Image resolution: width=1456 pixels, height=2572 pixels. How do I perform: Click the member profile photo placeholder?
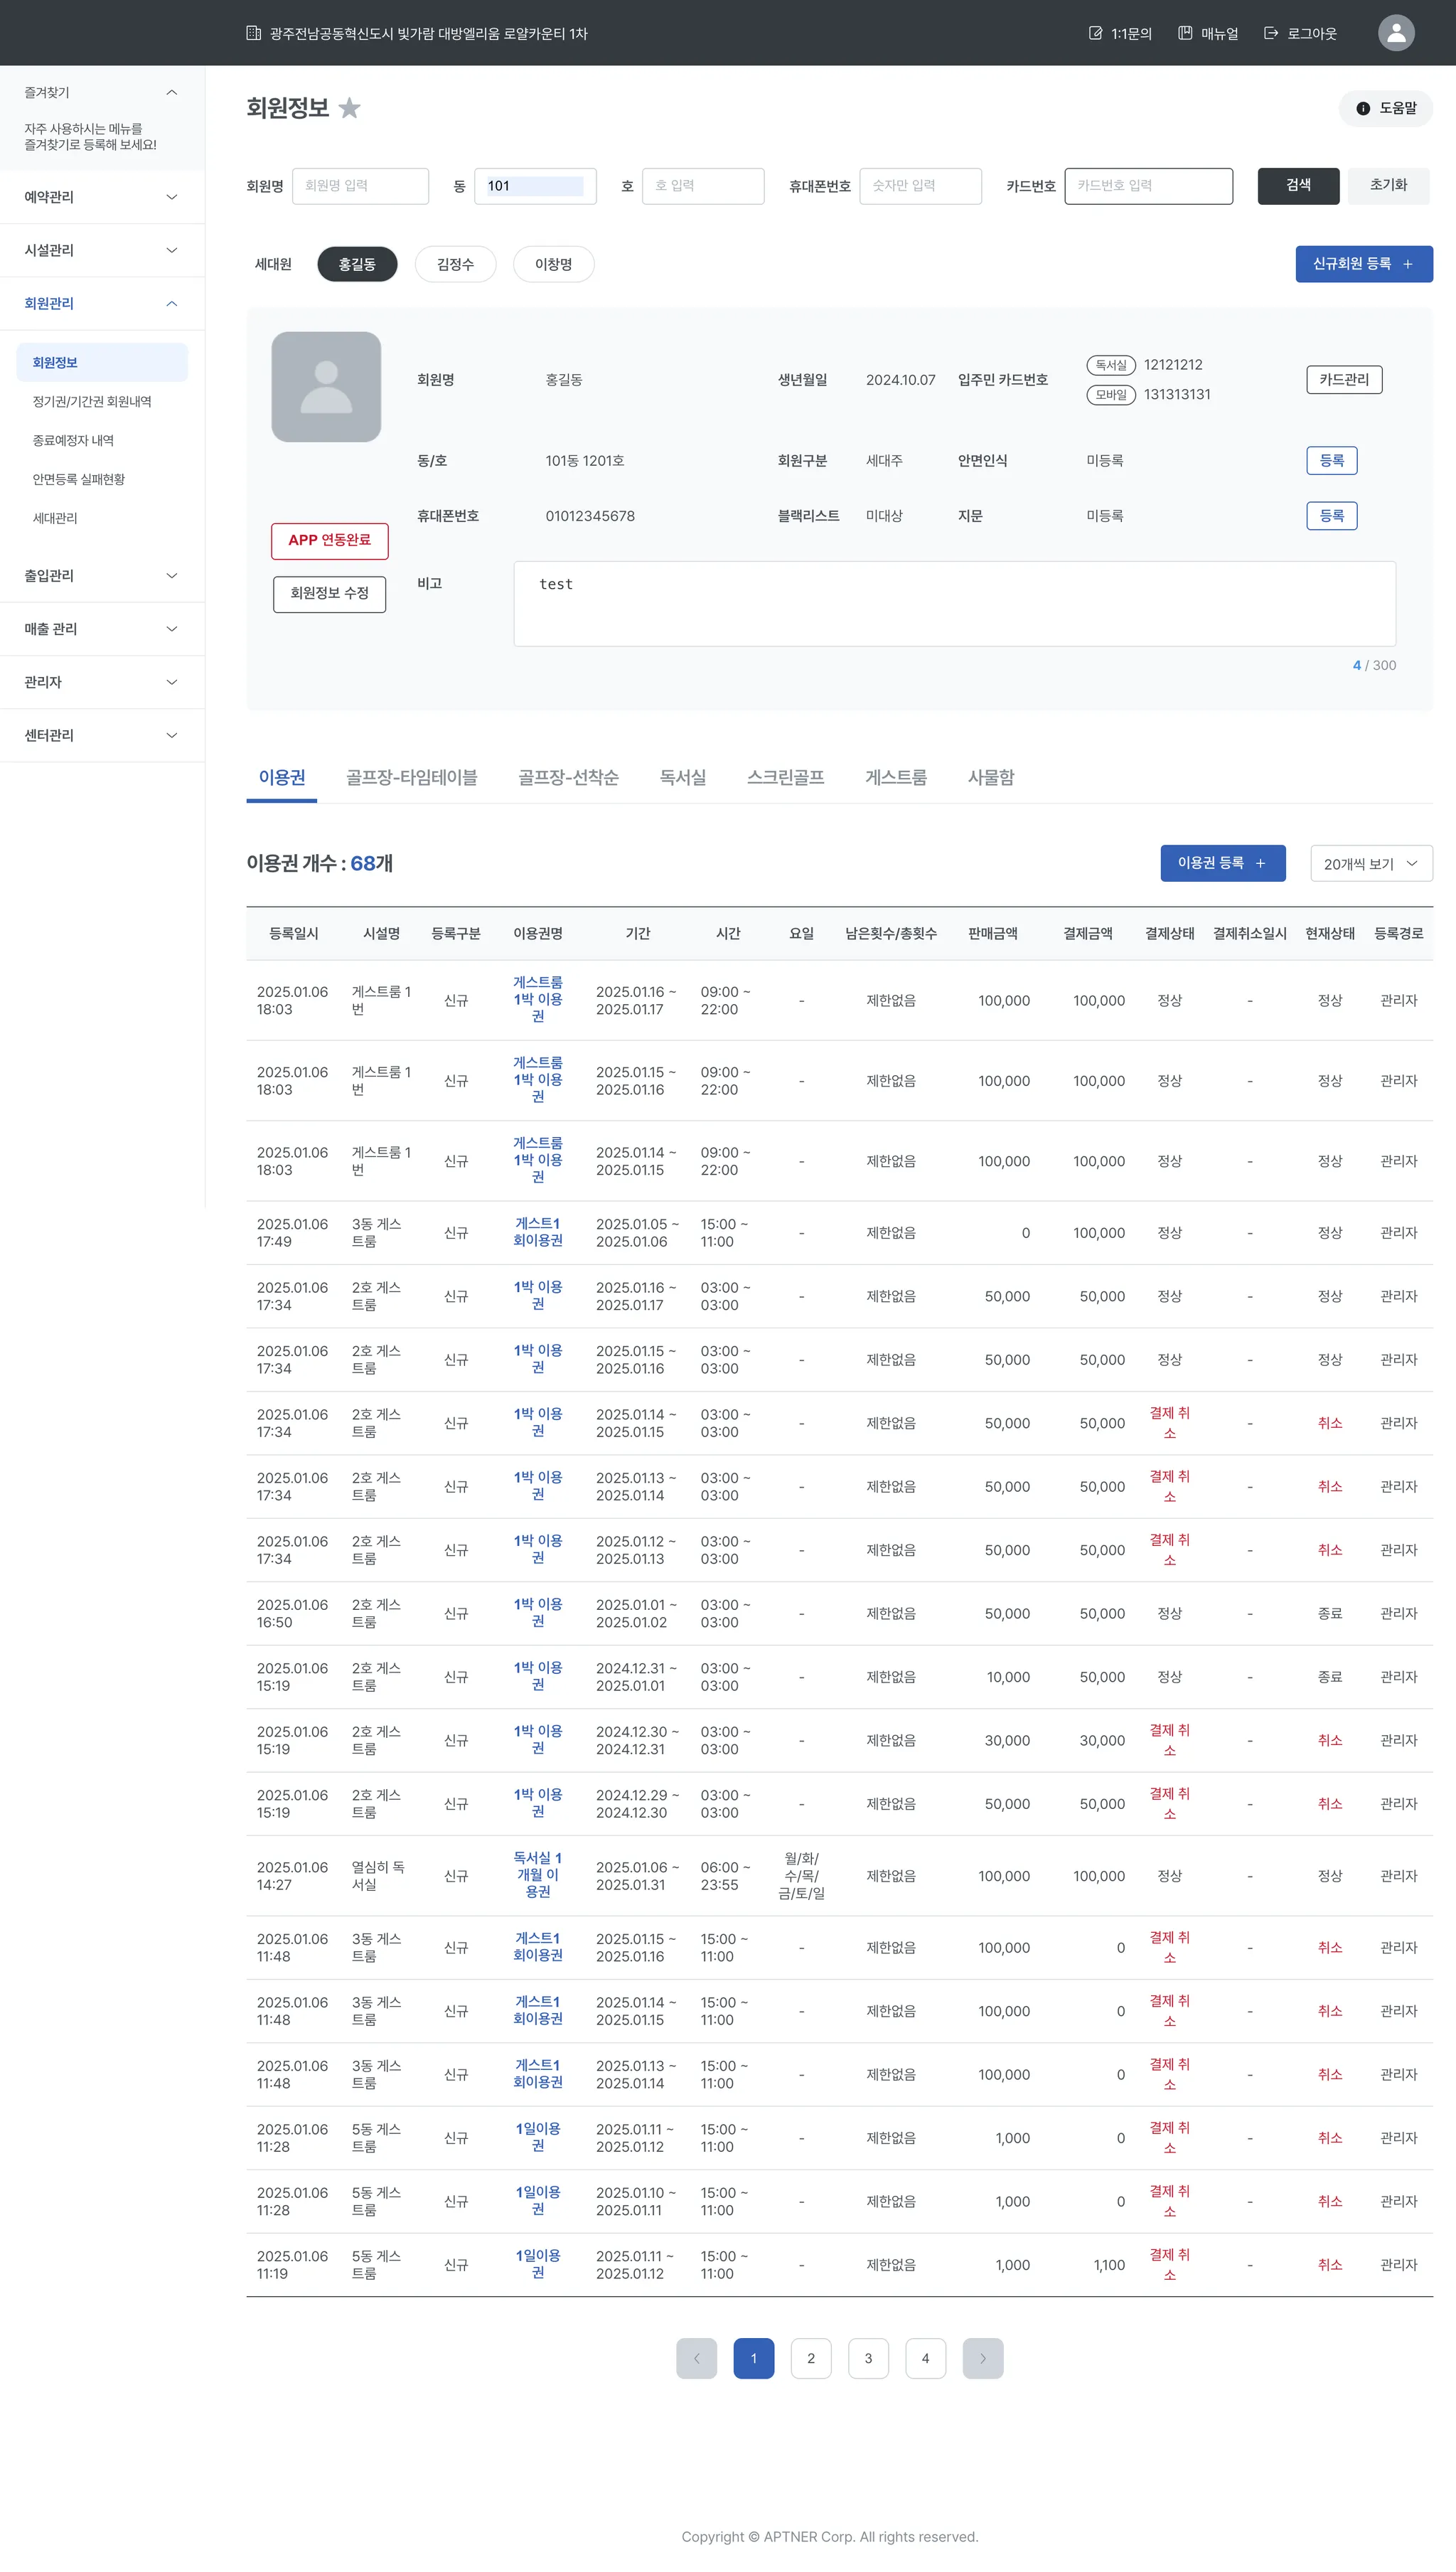point(326,387)
